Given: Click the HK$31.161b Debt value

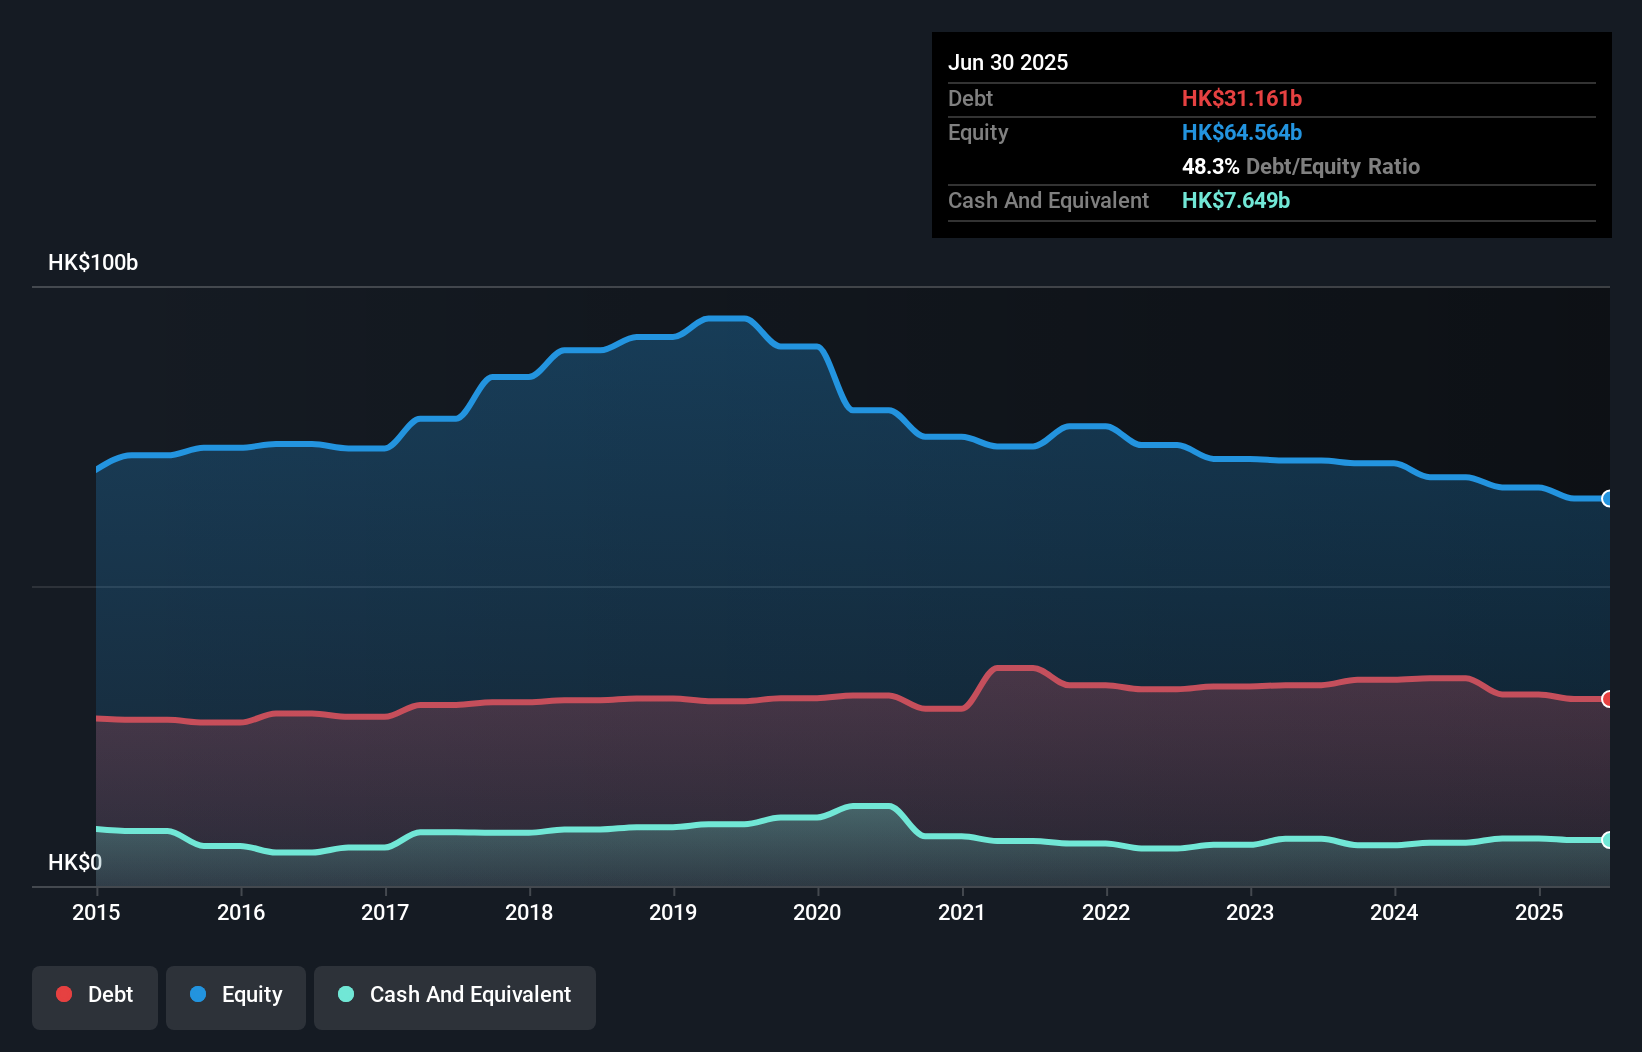Looking at the screenshot, I should pos(1242,98).
